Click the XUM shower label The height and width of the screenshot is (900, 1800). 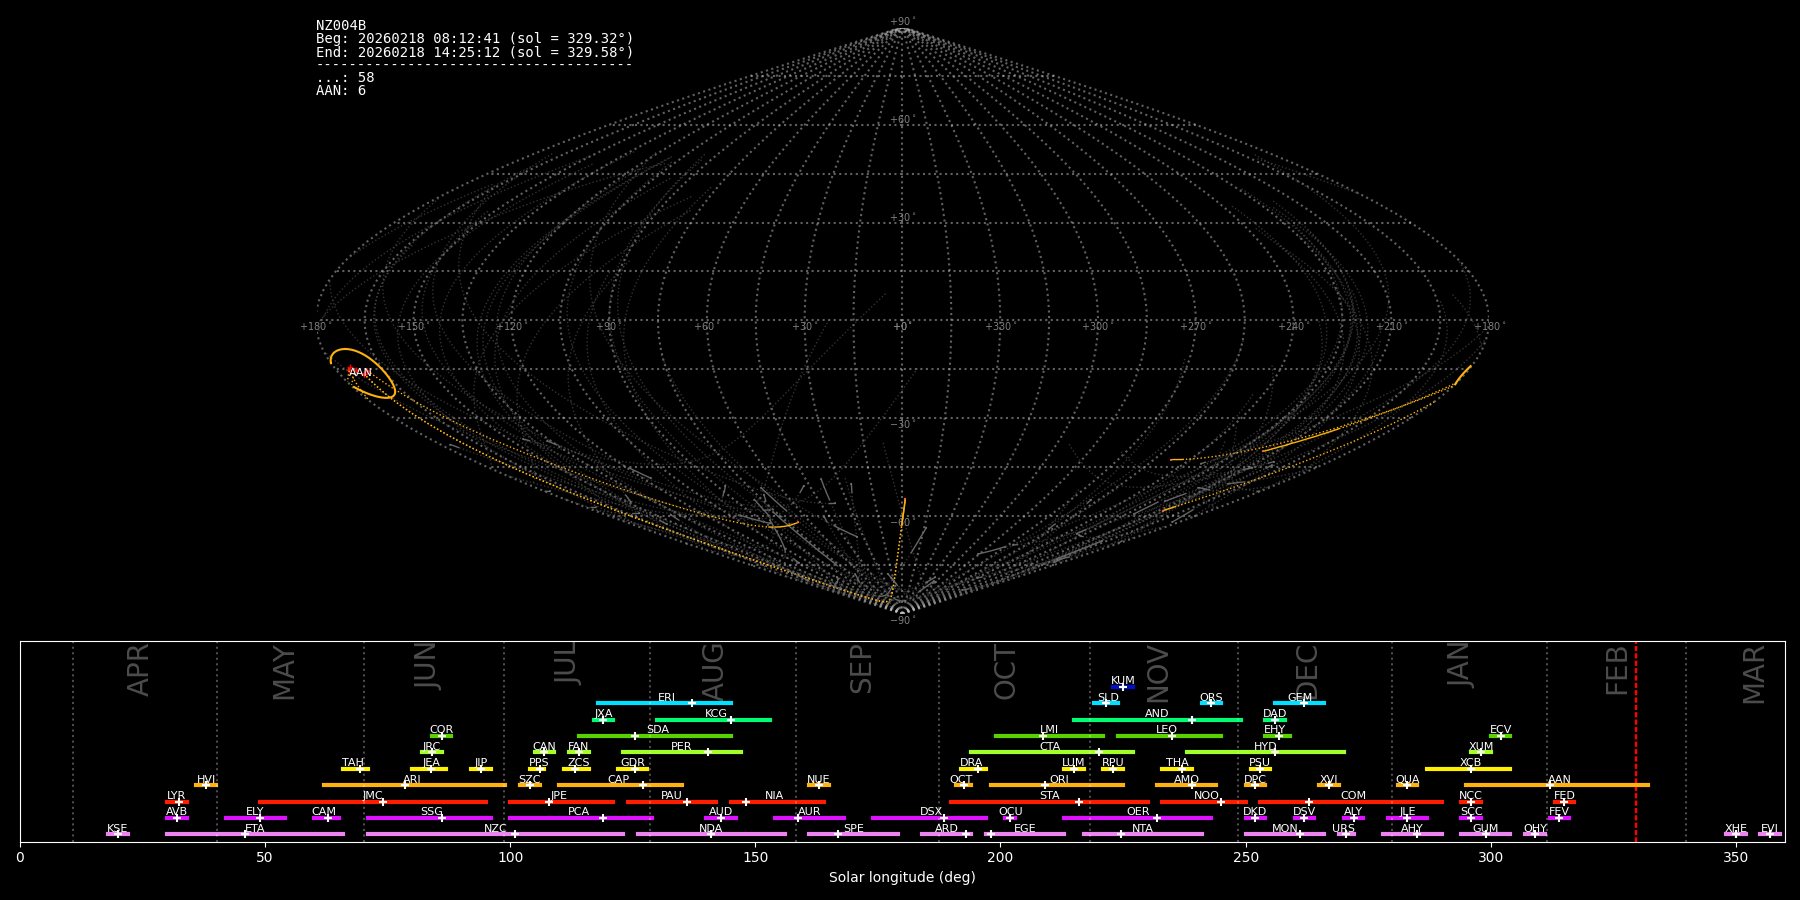1481,747
